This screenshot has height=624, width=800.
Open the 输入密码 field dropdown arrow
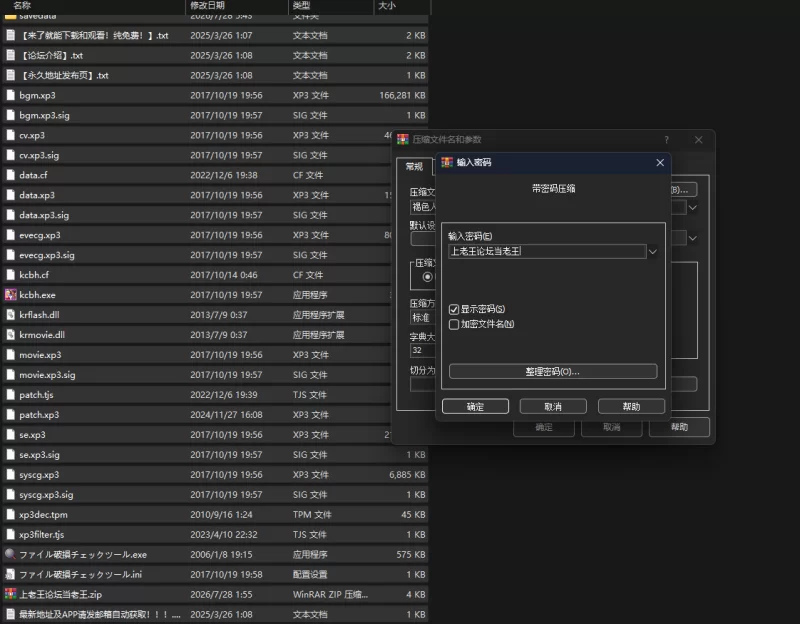653,252
